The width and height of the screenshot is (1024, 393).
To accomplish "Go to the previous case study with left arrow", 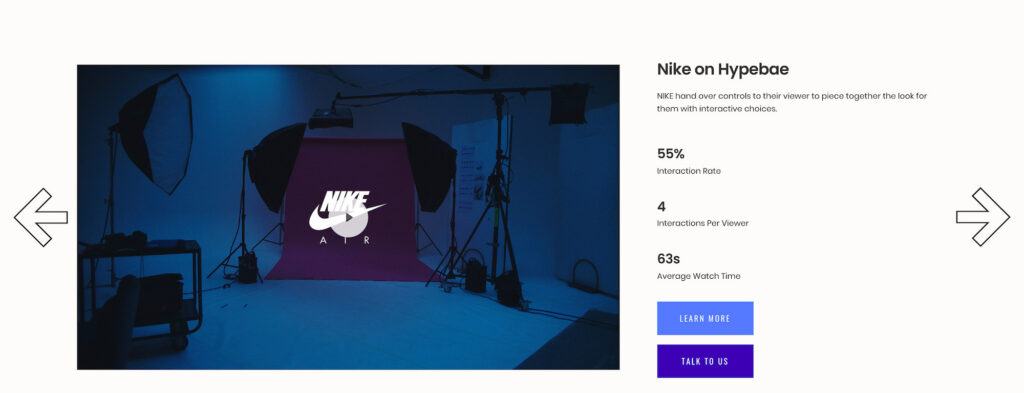I will tap(40, 217).
